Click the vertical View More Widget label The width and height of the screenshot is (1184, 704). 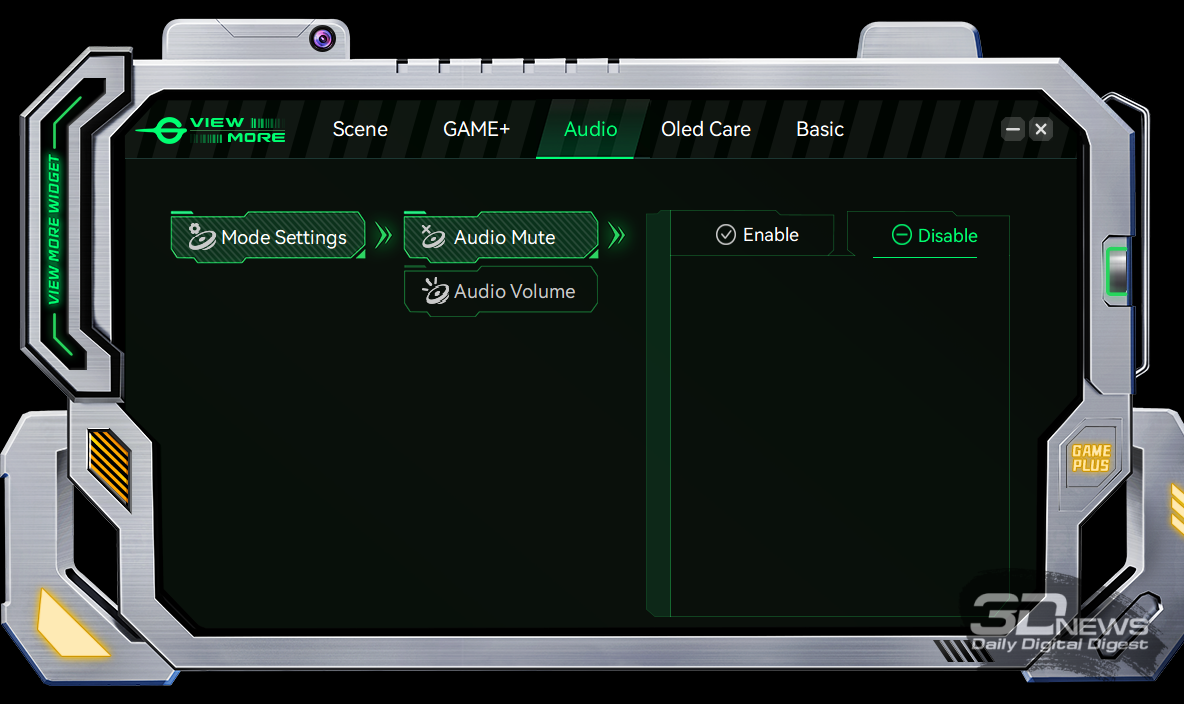coord(54,230)
